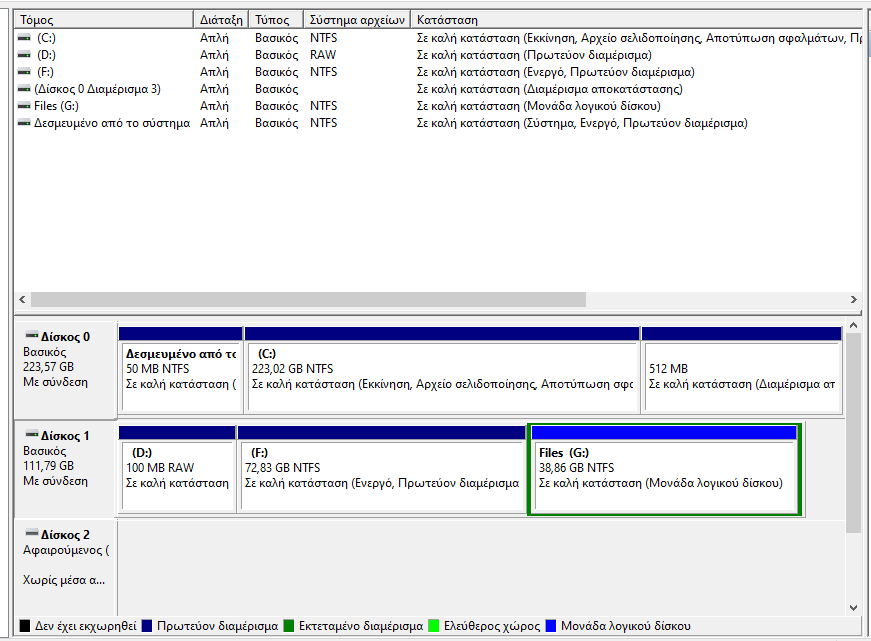
Task: Select the 50 MB NTFS reserved partition block
Action: pyautogui.click(x=181, y=370)
